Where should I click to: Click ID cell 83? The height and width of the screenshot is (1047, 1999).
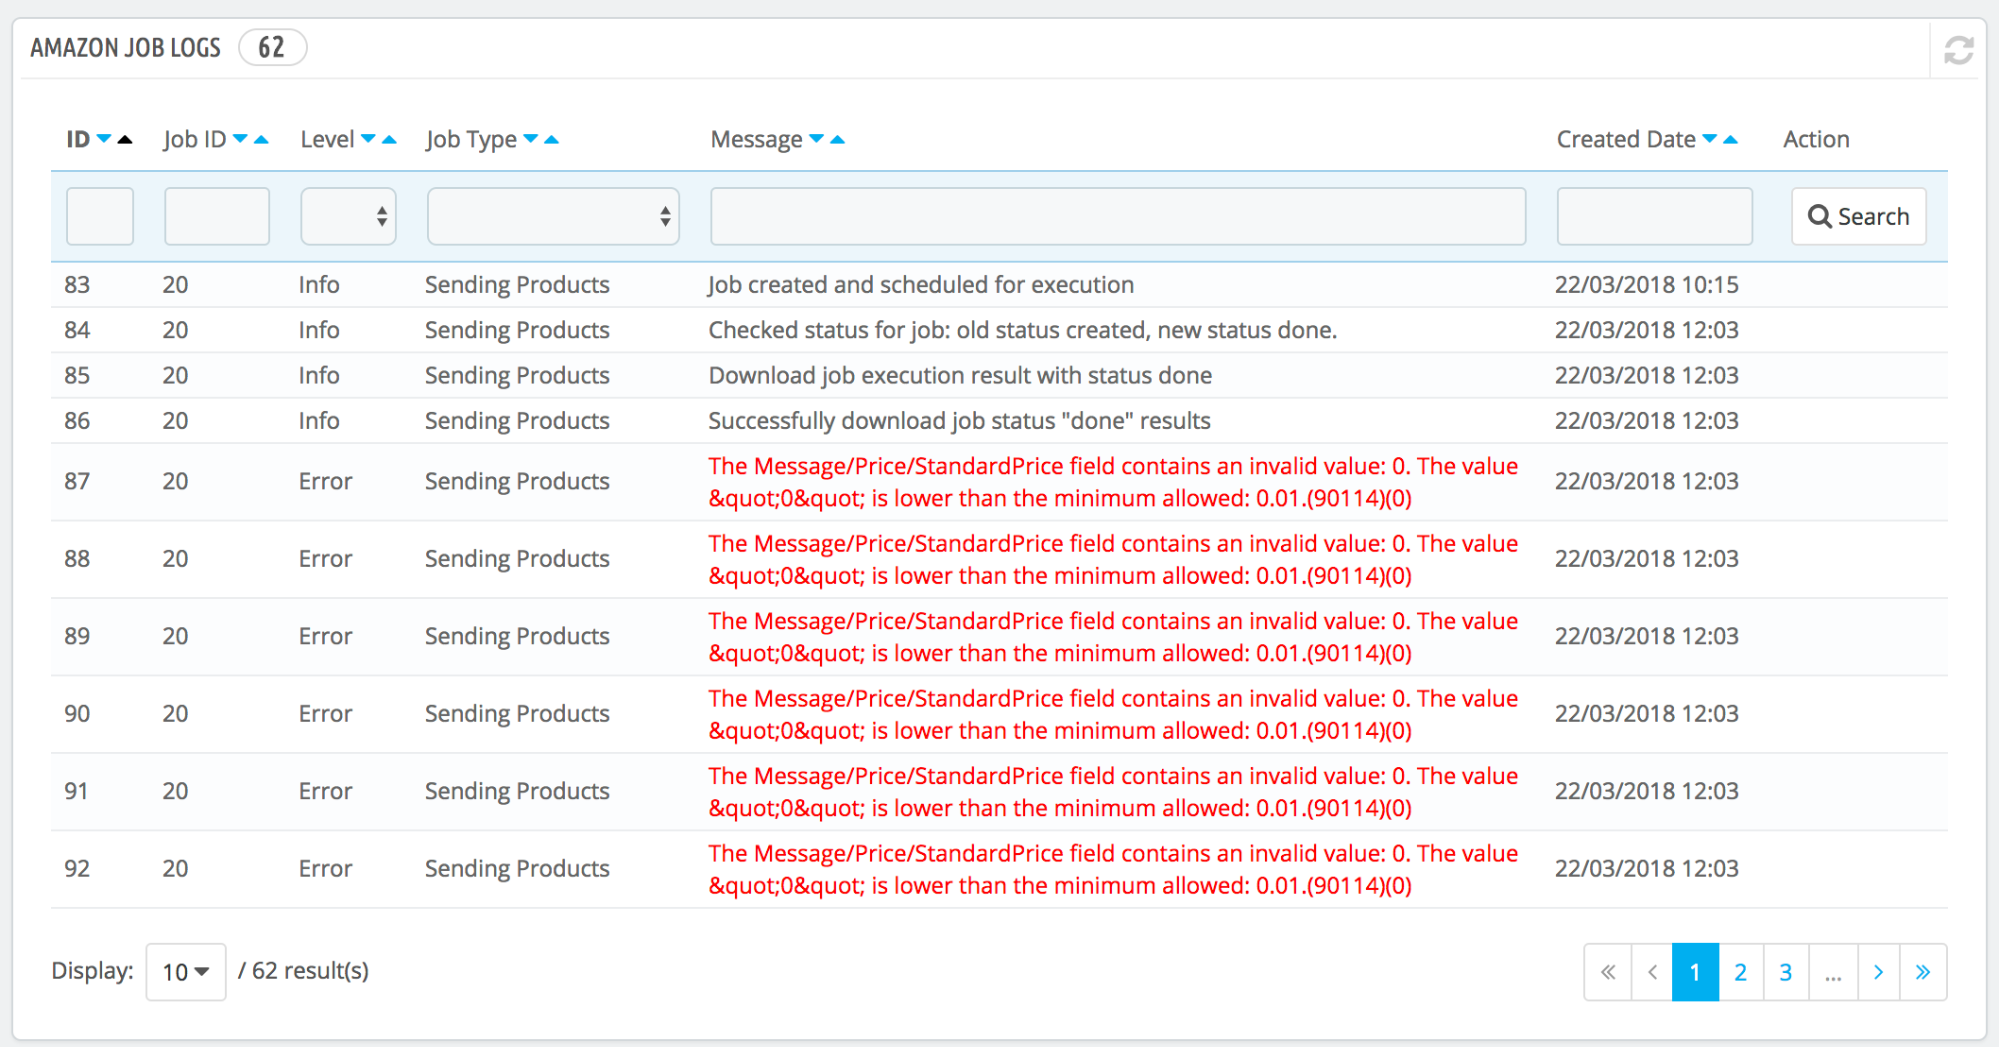pos(77,285)
